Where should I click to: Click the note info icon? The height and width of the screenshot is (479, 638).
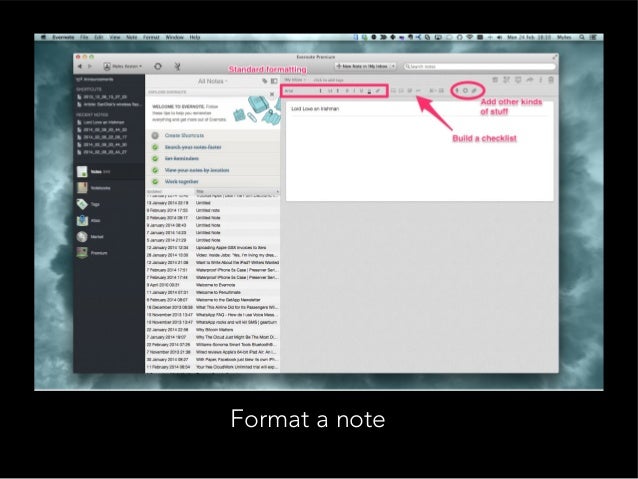pos(541,80)
